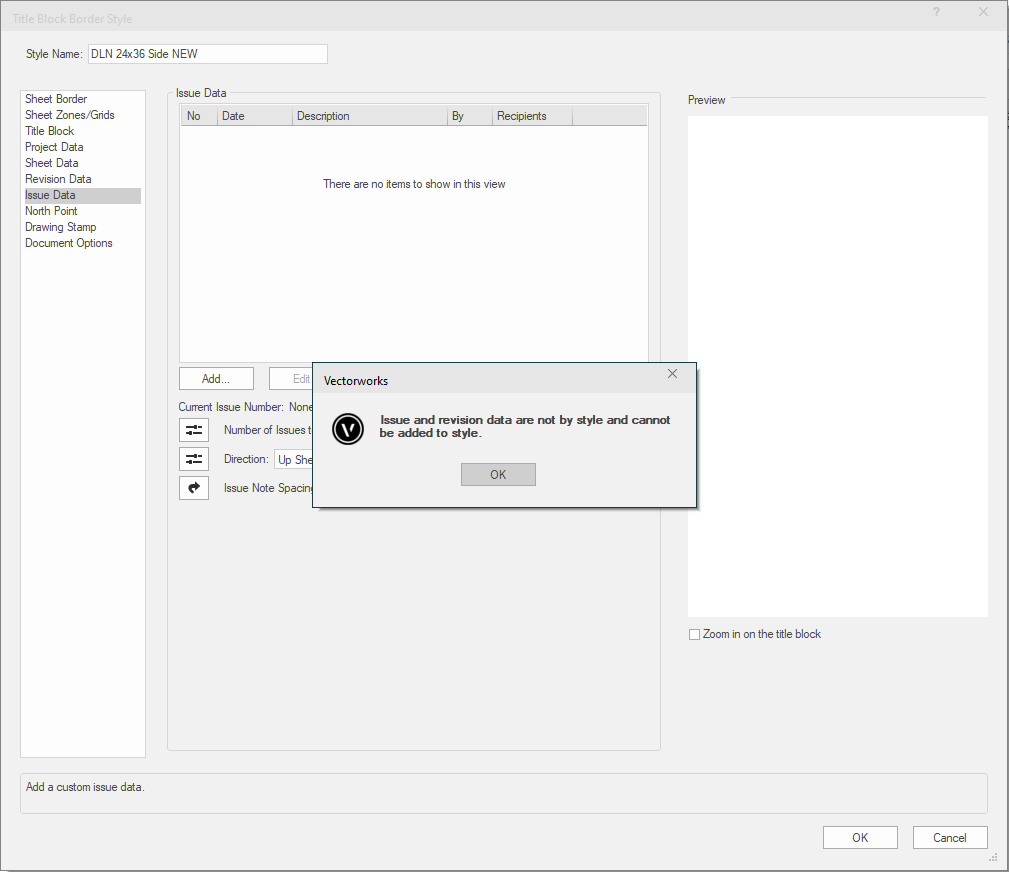Click the arrow icon beside Issue Note Spacing
The height and width of the screenshot is (872, 1009).
tap(193, 487)
